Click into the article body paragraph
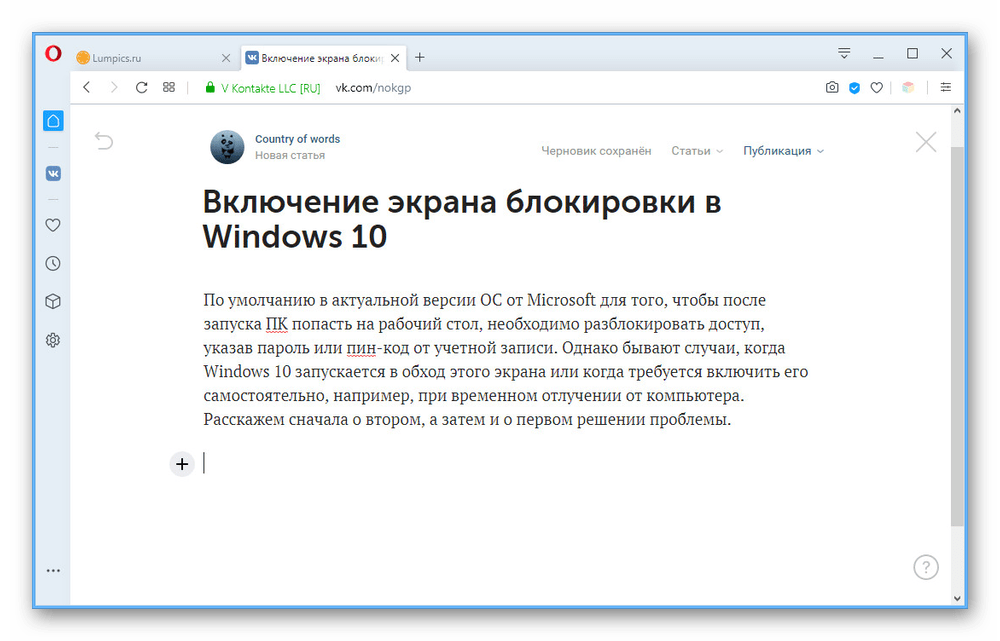 (506, 360)
